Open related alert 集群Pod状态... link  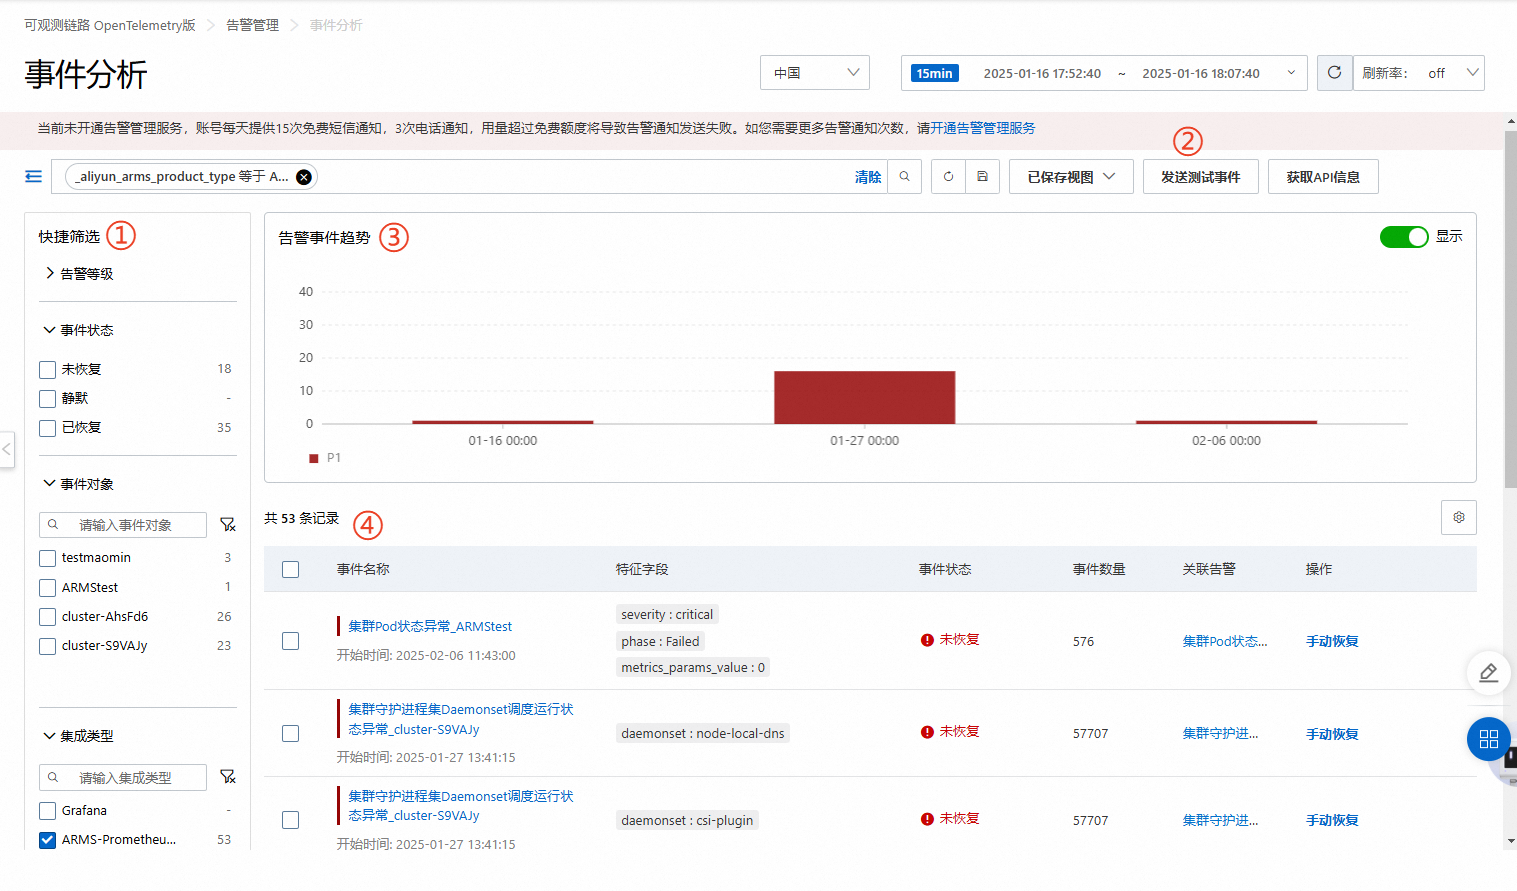1225,641
